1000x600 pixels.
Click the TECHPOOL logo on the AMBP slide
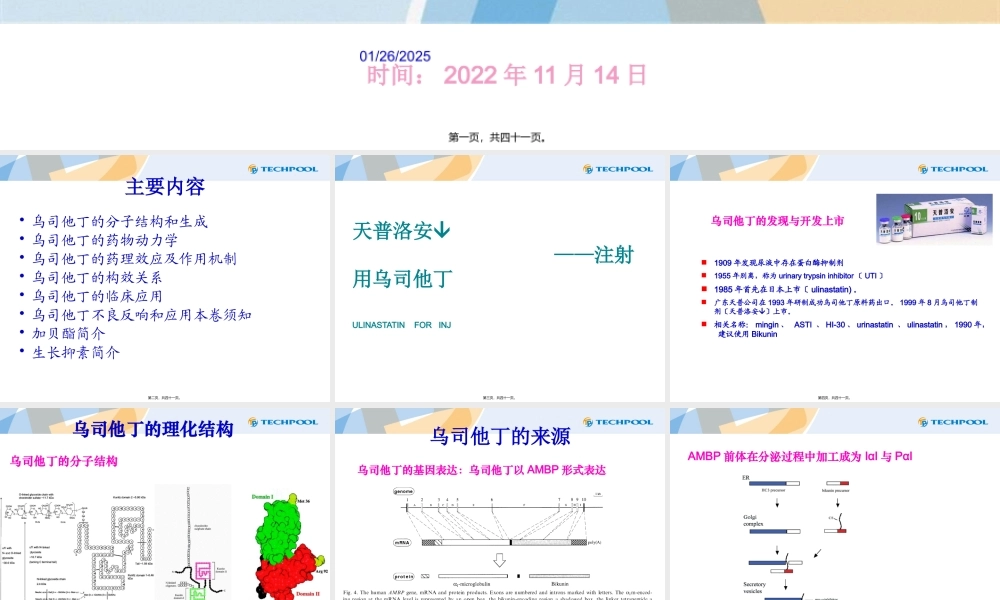pos(951,422)
